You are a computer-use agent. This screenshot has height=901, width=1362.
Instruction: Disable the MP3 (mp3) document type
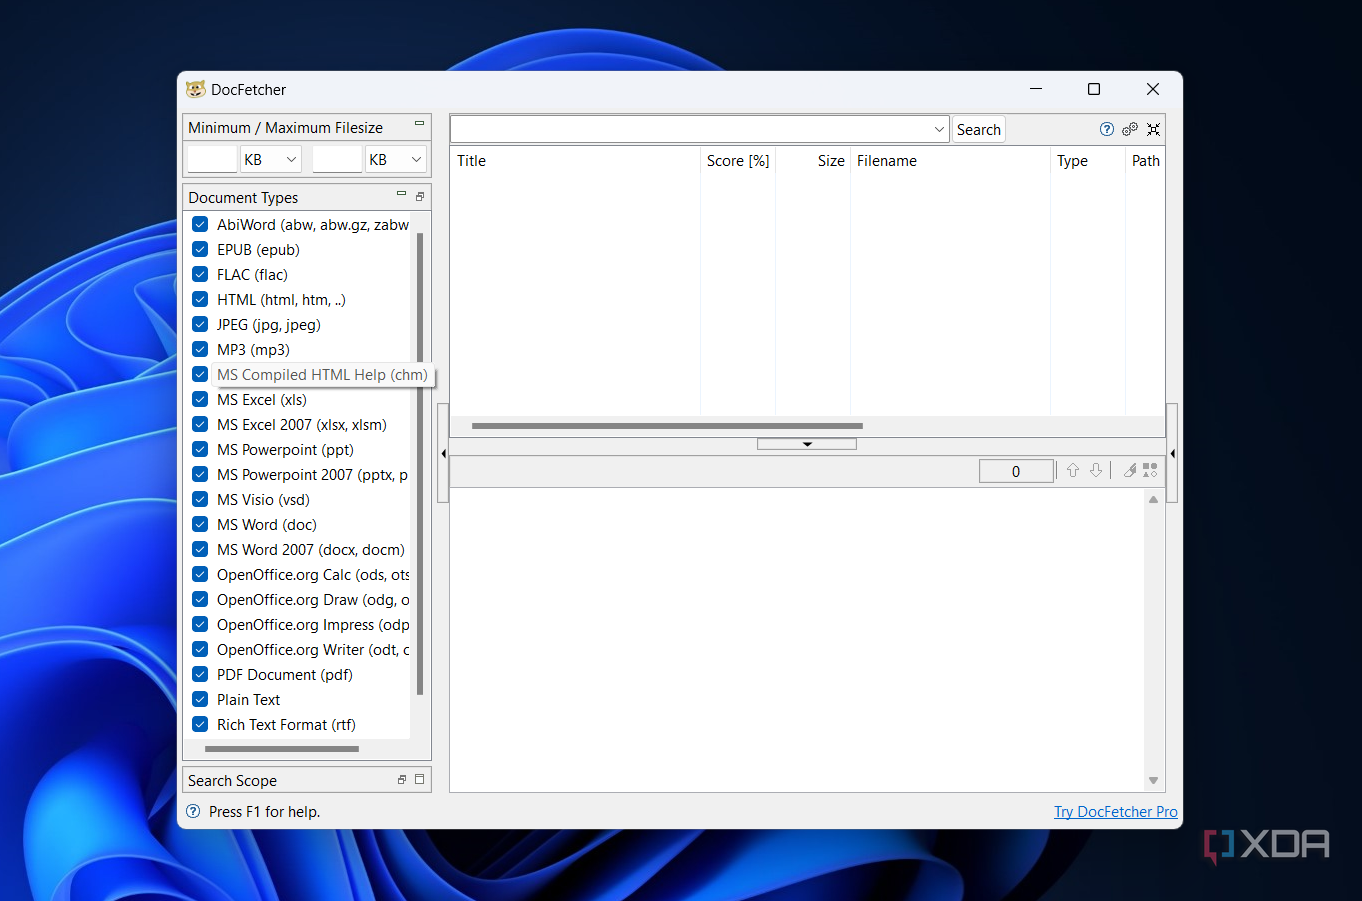pos(200,349)
